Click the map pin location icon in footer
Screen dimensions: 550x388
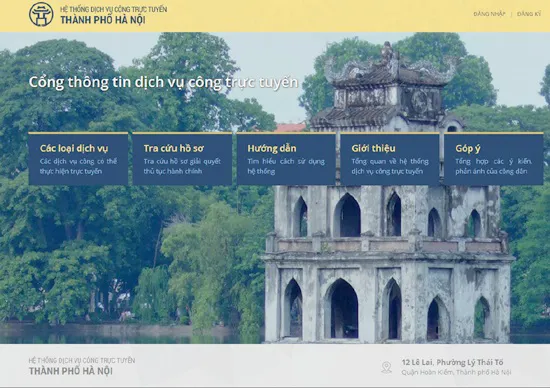coord(386,367)
